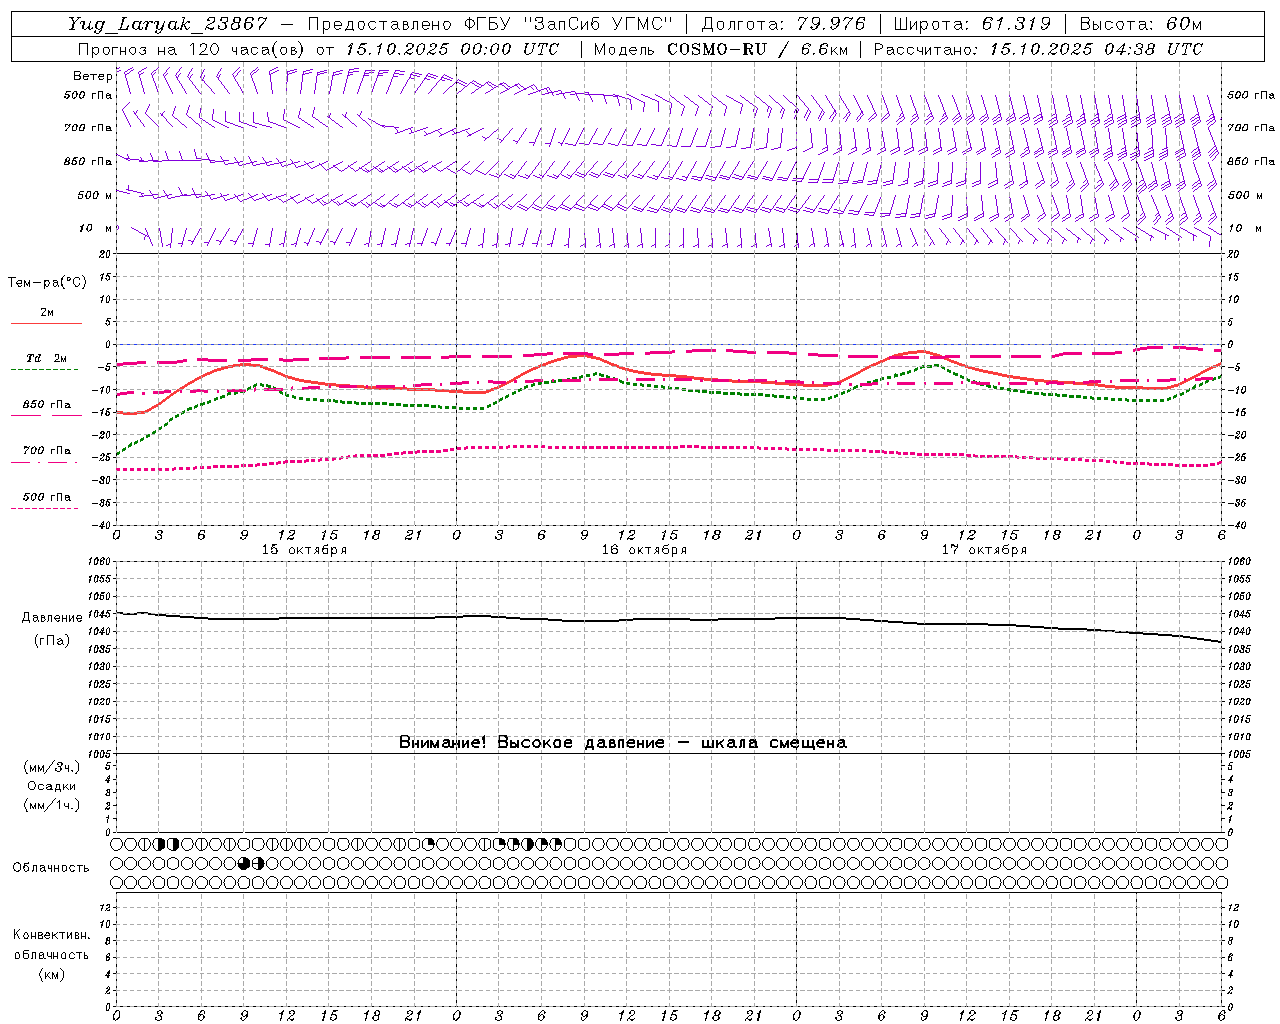
Task: Select the latitude value Широта: 61.319
Action: click(x=972, y=24)
